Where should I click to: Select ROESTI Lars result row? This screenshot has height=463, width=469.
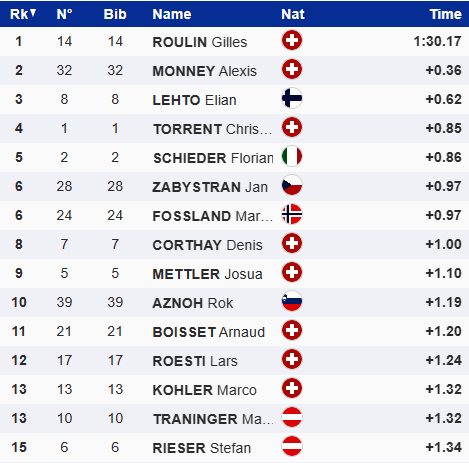tap(234, 360)
